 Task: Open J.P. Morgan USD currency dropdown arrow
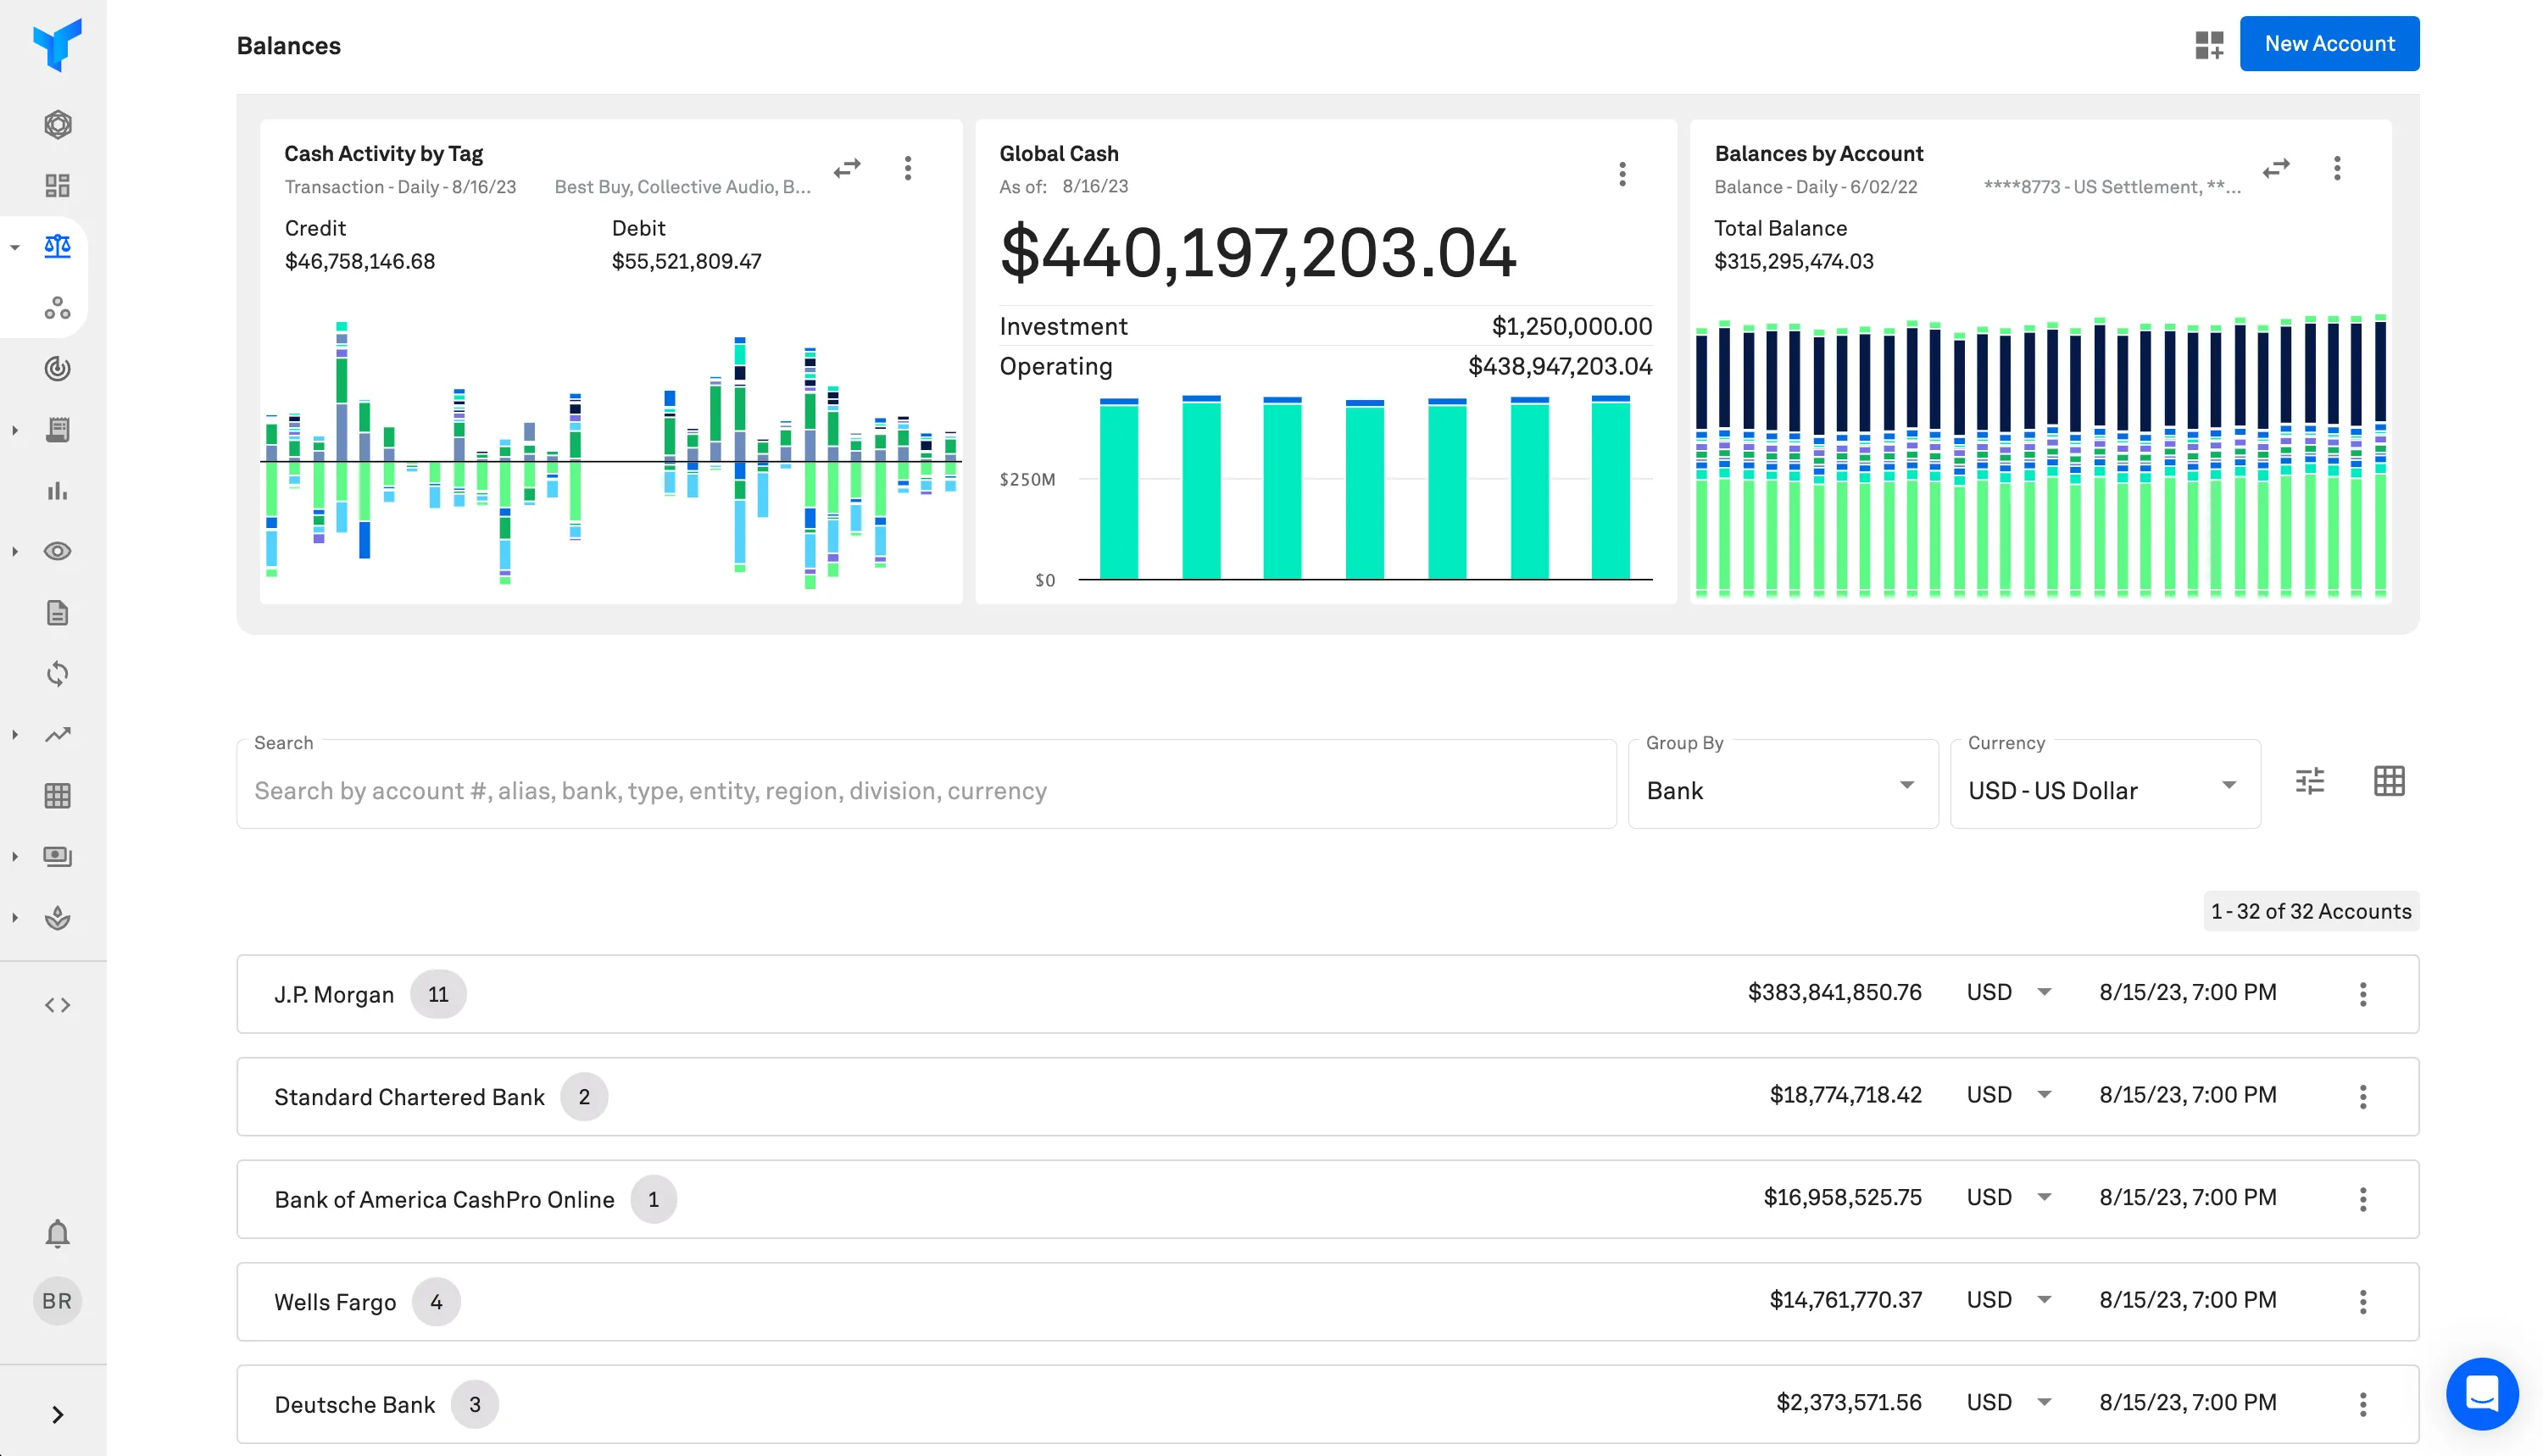(x=2044, y=993)
